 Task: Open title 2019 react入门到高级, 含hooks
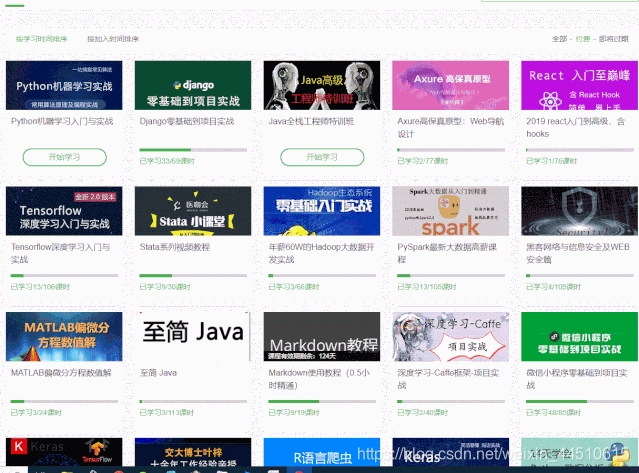[x=575, y=128]
